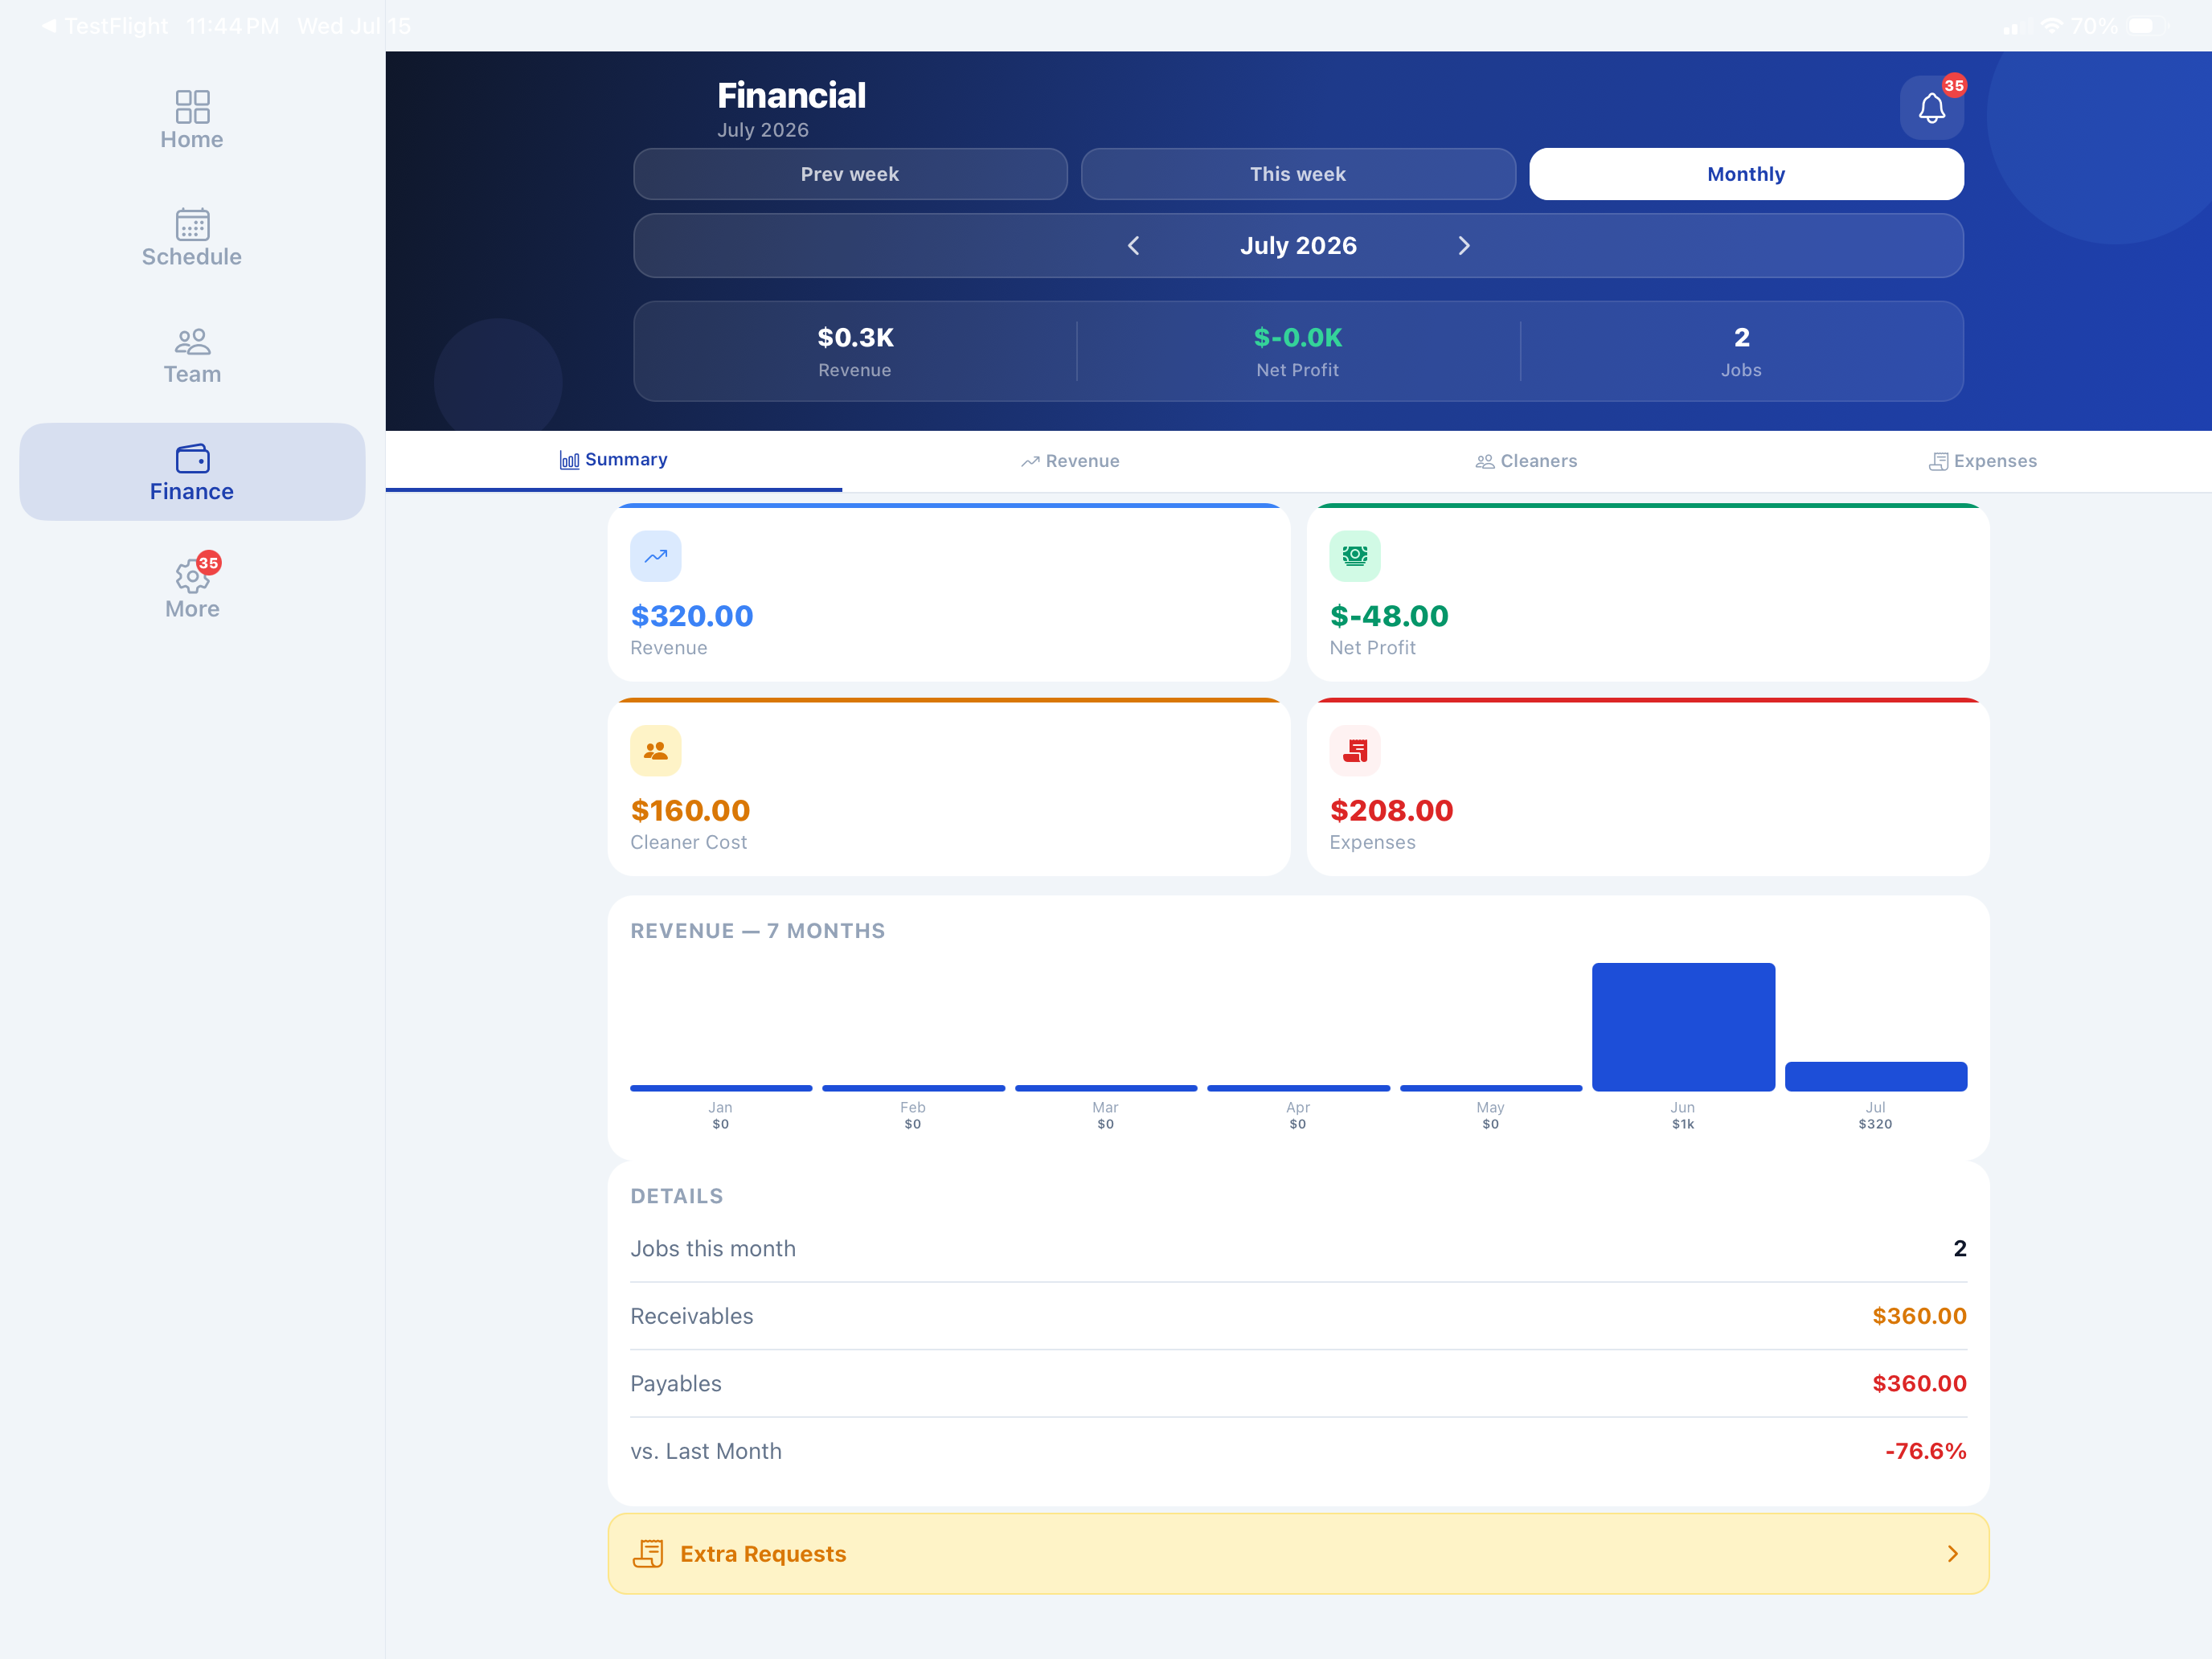The image size is (2212, 1659).
Task: Go to next month with right chevron
Action: 1464,246
